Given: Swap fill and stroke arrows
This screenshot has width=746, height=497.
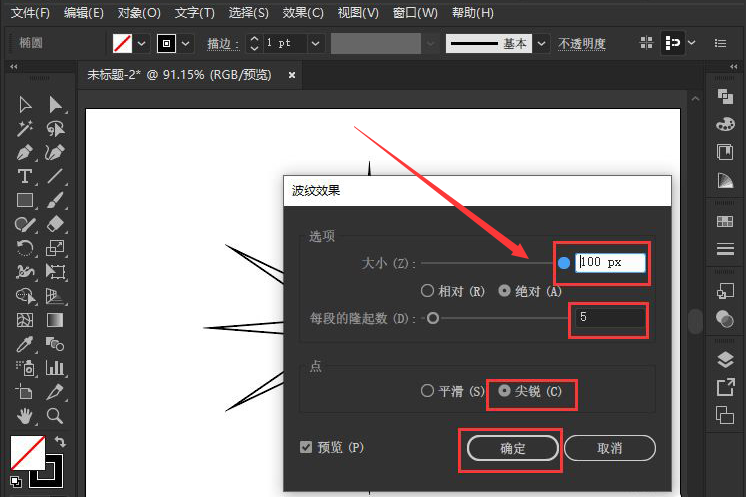Looking at the screenshot, I should point(60,442).
